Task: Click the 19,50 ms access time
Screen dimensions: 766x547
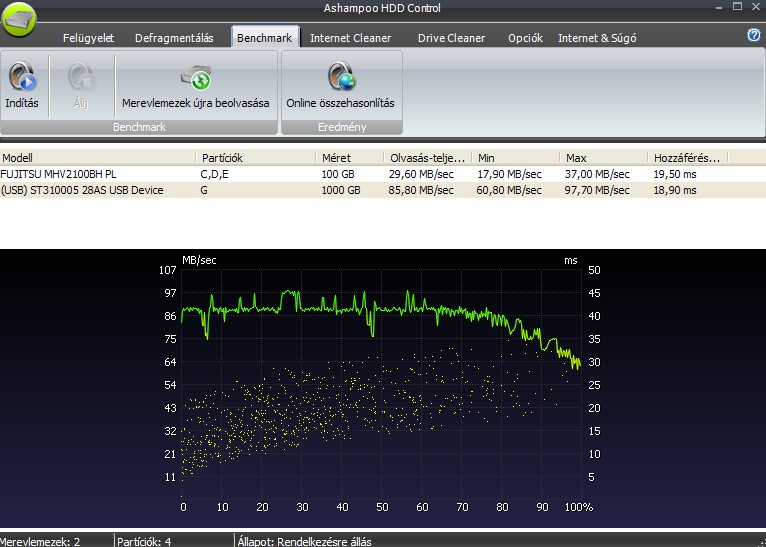Action: 675,174
